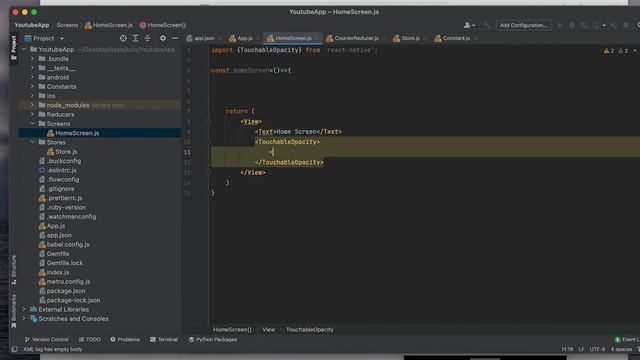
Task: Click the Debug bug icon in toolbar
Action: (572, 25)
